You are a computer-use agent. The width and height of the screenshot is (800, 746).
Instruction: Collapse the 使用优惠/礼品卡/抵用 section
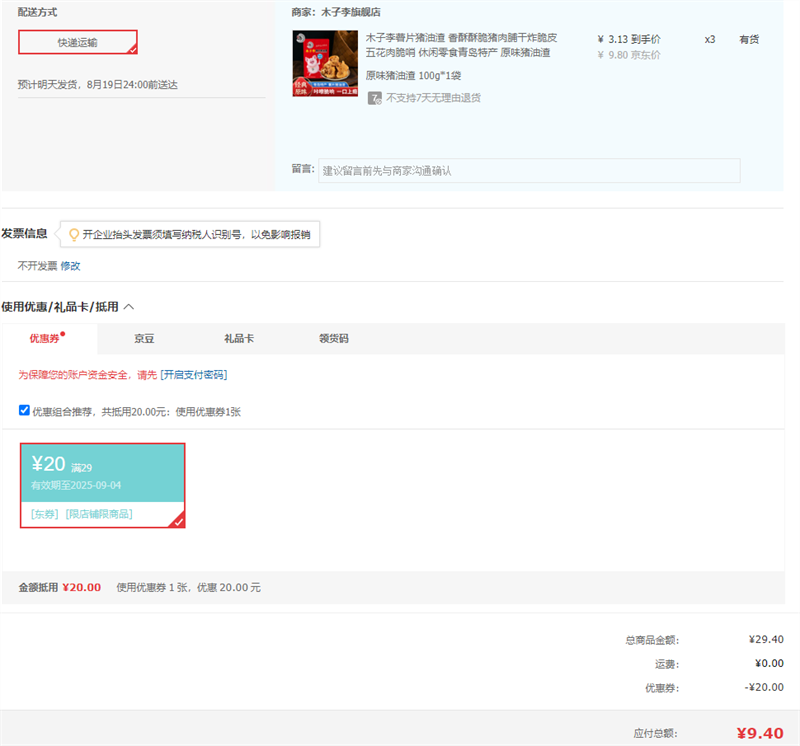click(x=129, y=306)
